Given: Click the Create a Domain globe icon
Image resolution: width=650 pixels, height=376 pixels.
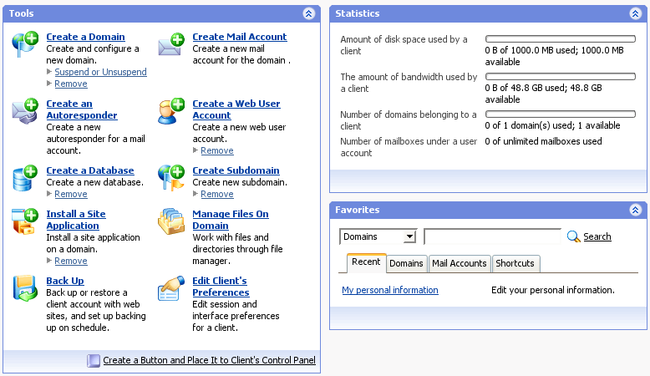Looking at the screenshot, I should click(x=25, y=44).
